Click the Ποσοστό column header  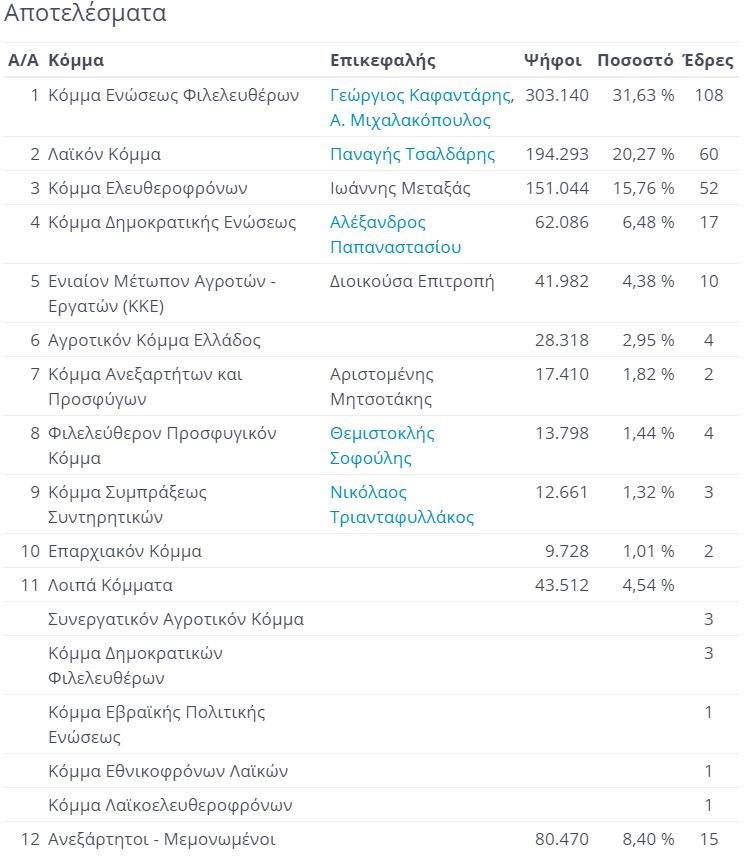(635, 60)
